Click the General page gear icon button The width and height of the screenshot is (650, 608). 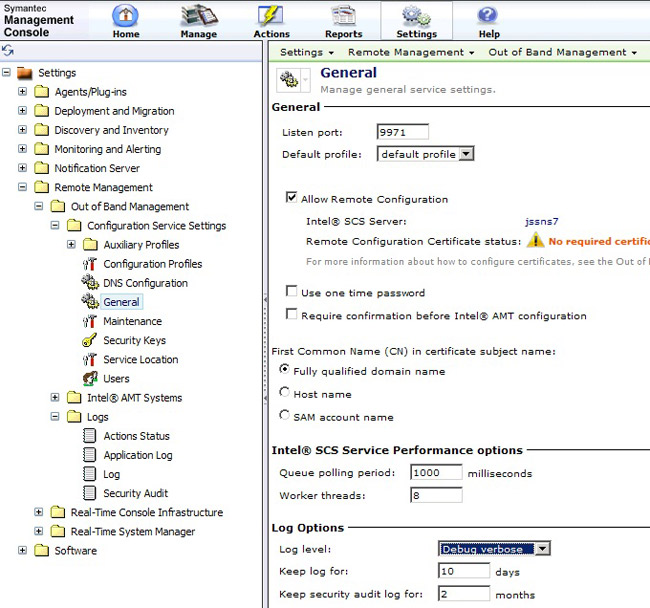pyautogui.click(x=289, y=79)
